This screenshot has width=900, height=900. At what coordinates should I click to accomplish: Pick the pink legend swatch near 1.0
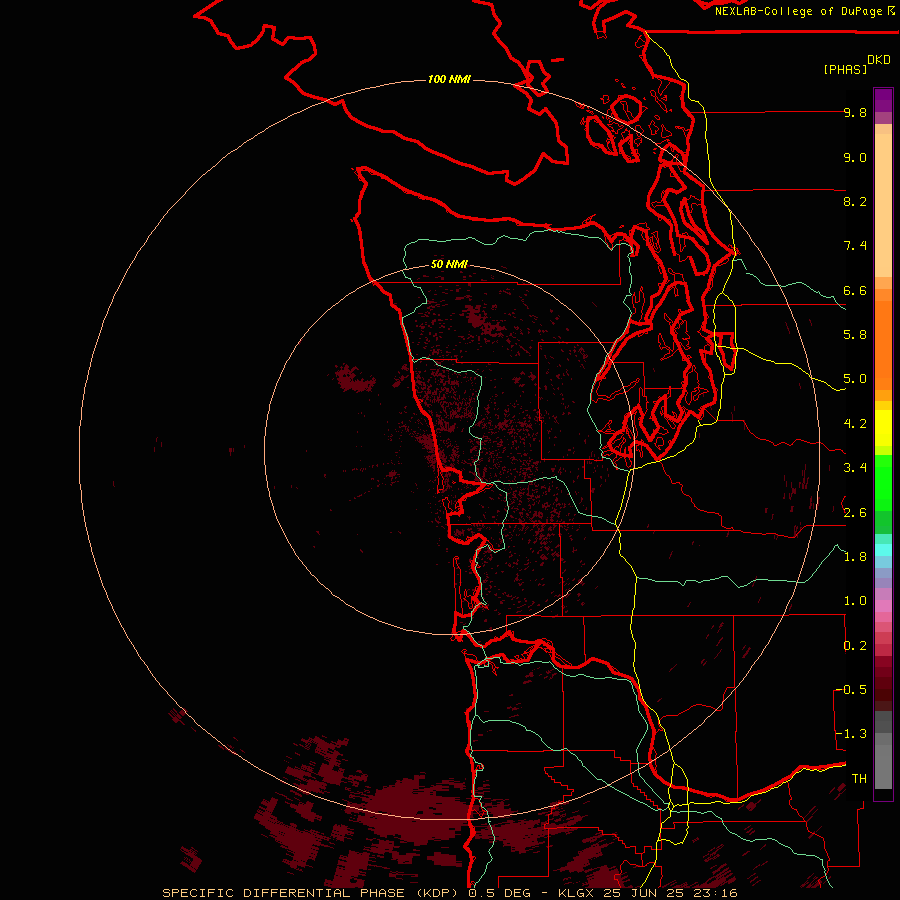click(883, 606)
